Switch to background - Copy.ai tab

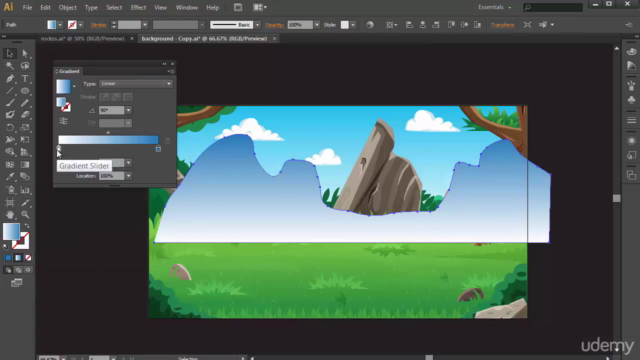204,39
